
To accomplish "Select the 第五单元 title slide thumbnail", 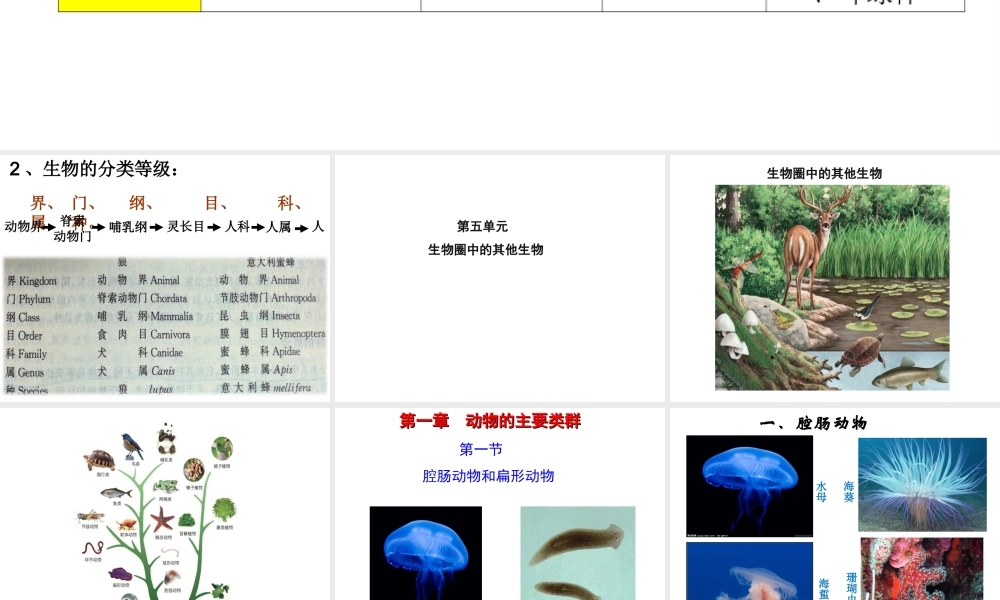I will [499, 278].
